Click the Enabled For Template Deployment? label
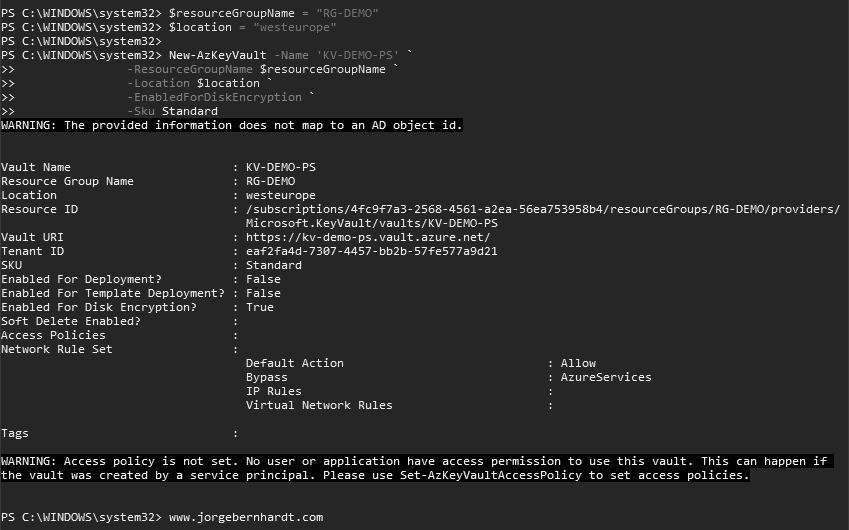This screenshot has height=530, width=849. [x=113, y=293]
